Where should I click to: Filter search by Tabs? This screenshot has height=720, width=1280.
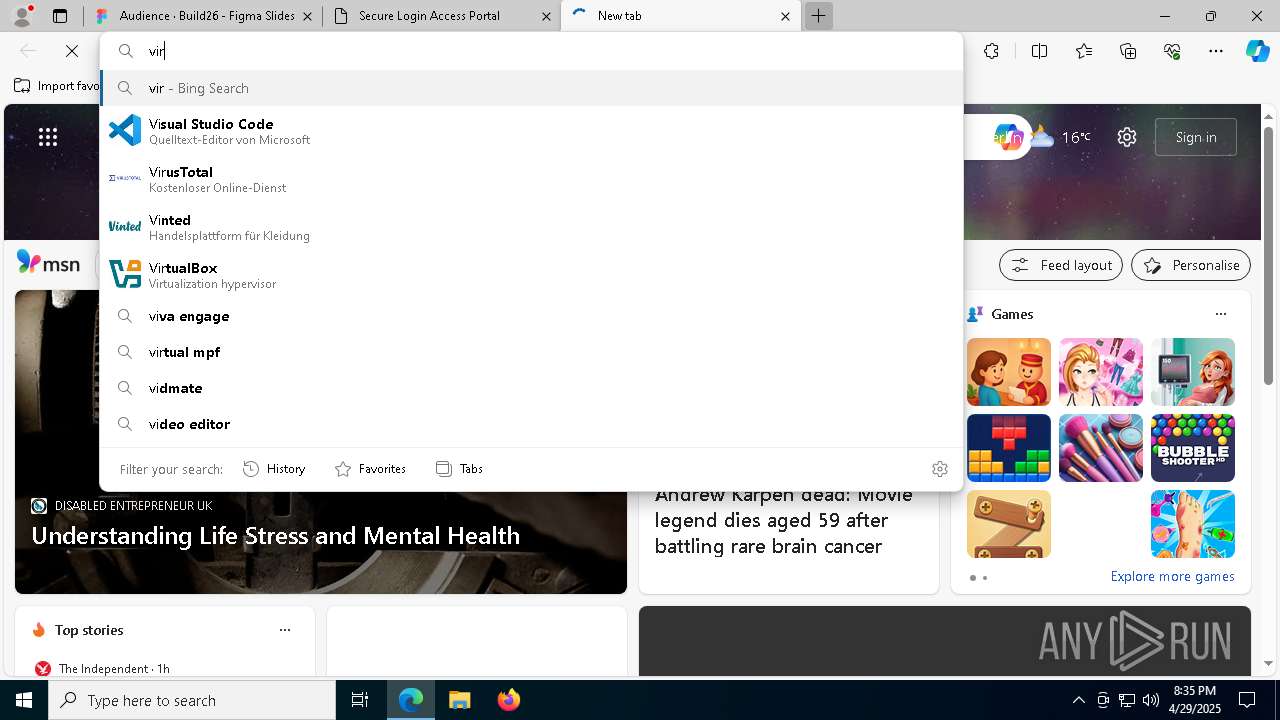pyautogui.click(x=459, y=468)
